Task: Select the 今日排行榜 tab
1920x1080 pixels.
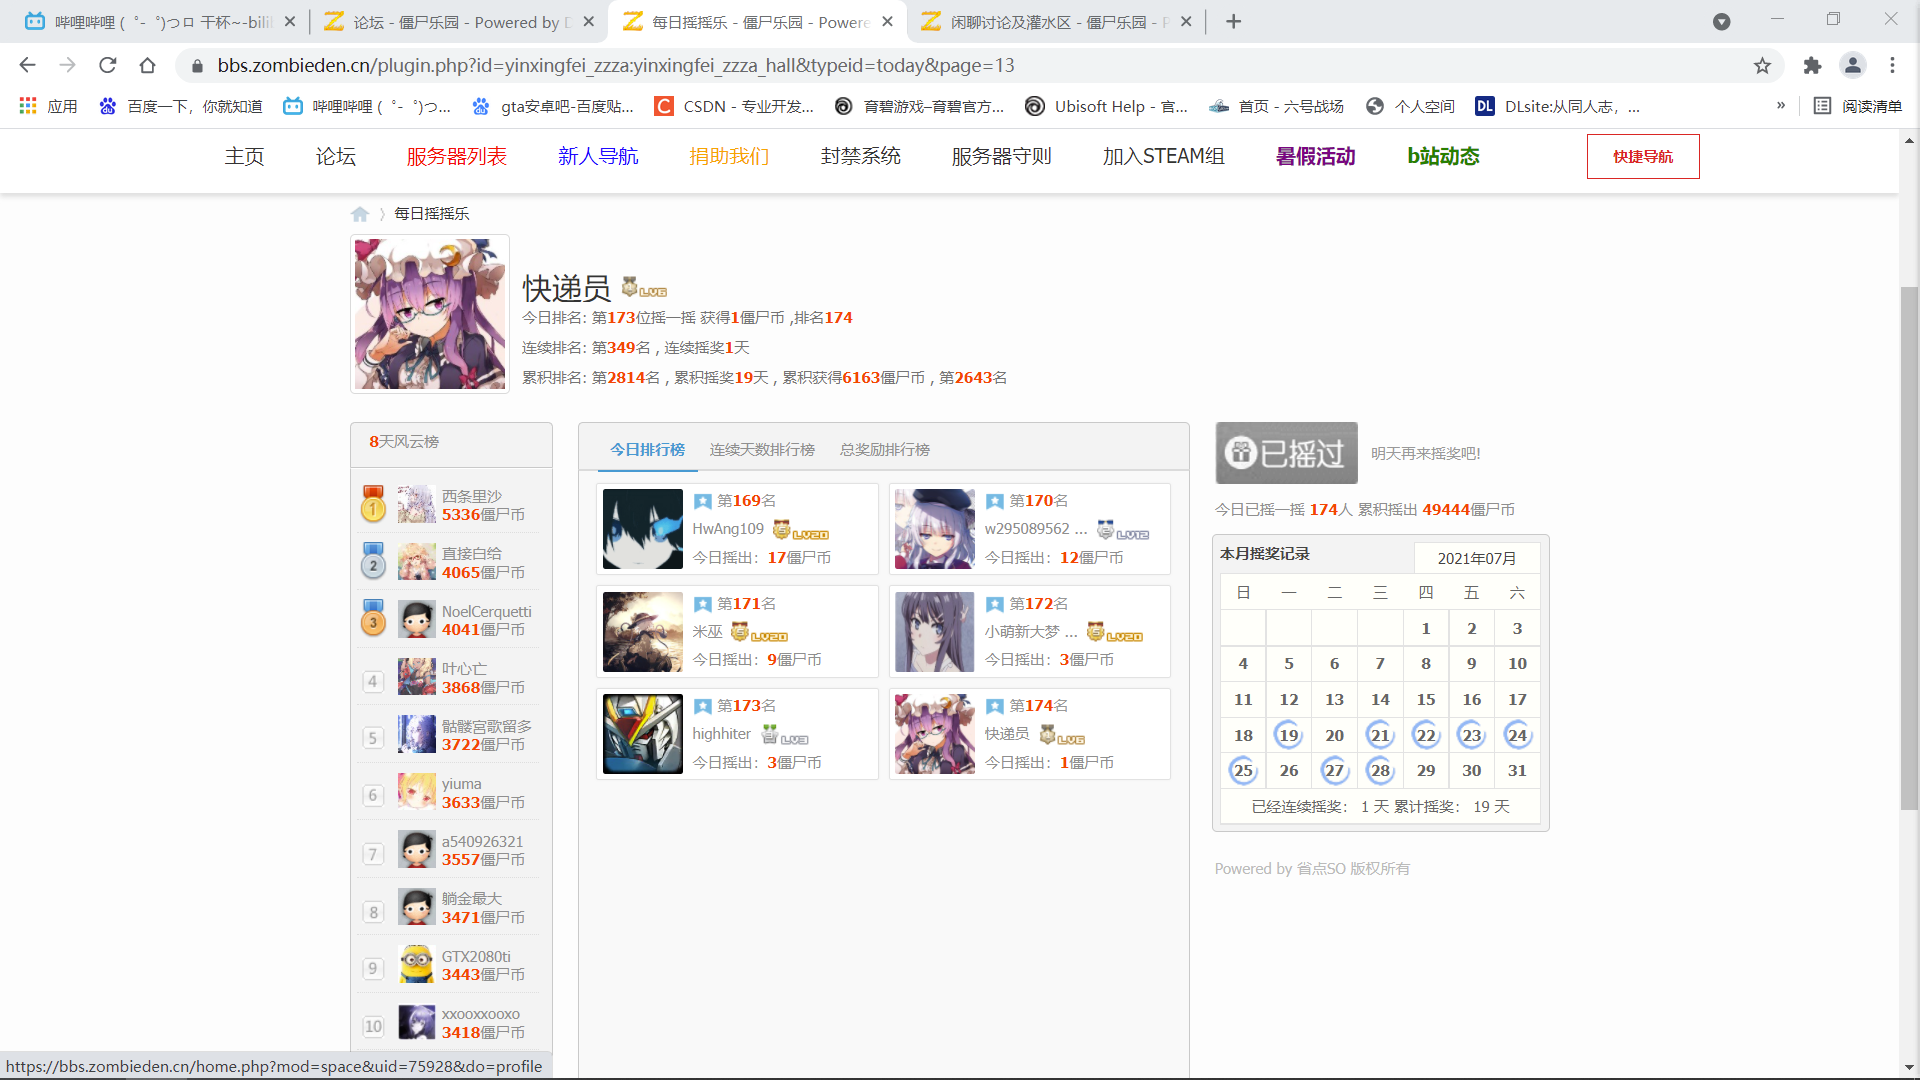Action: coord(648,450)
